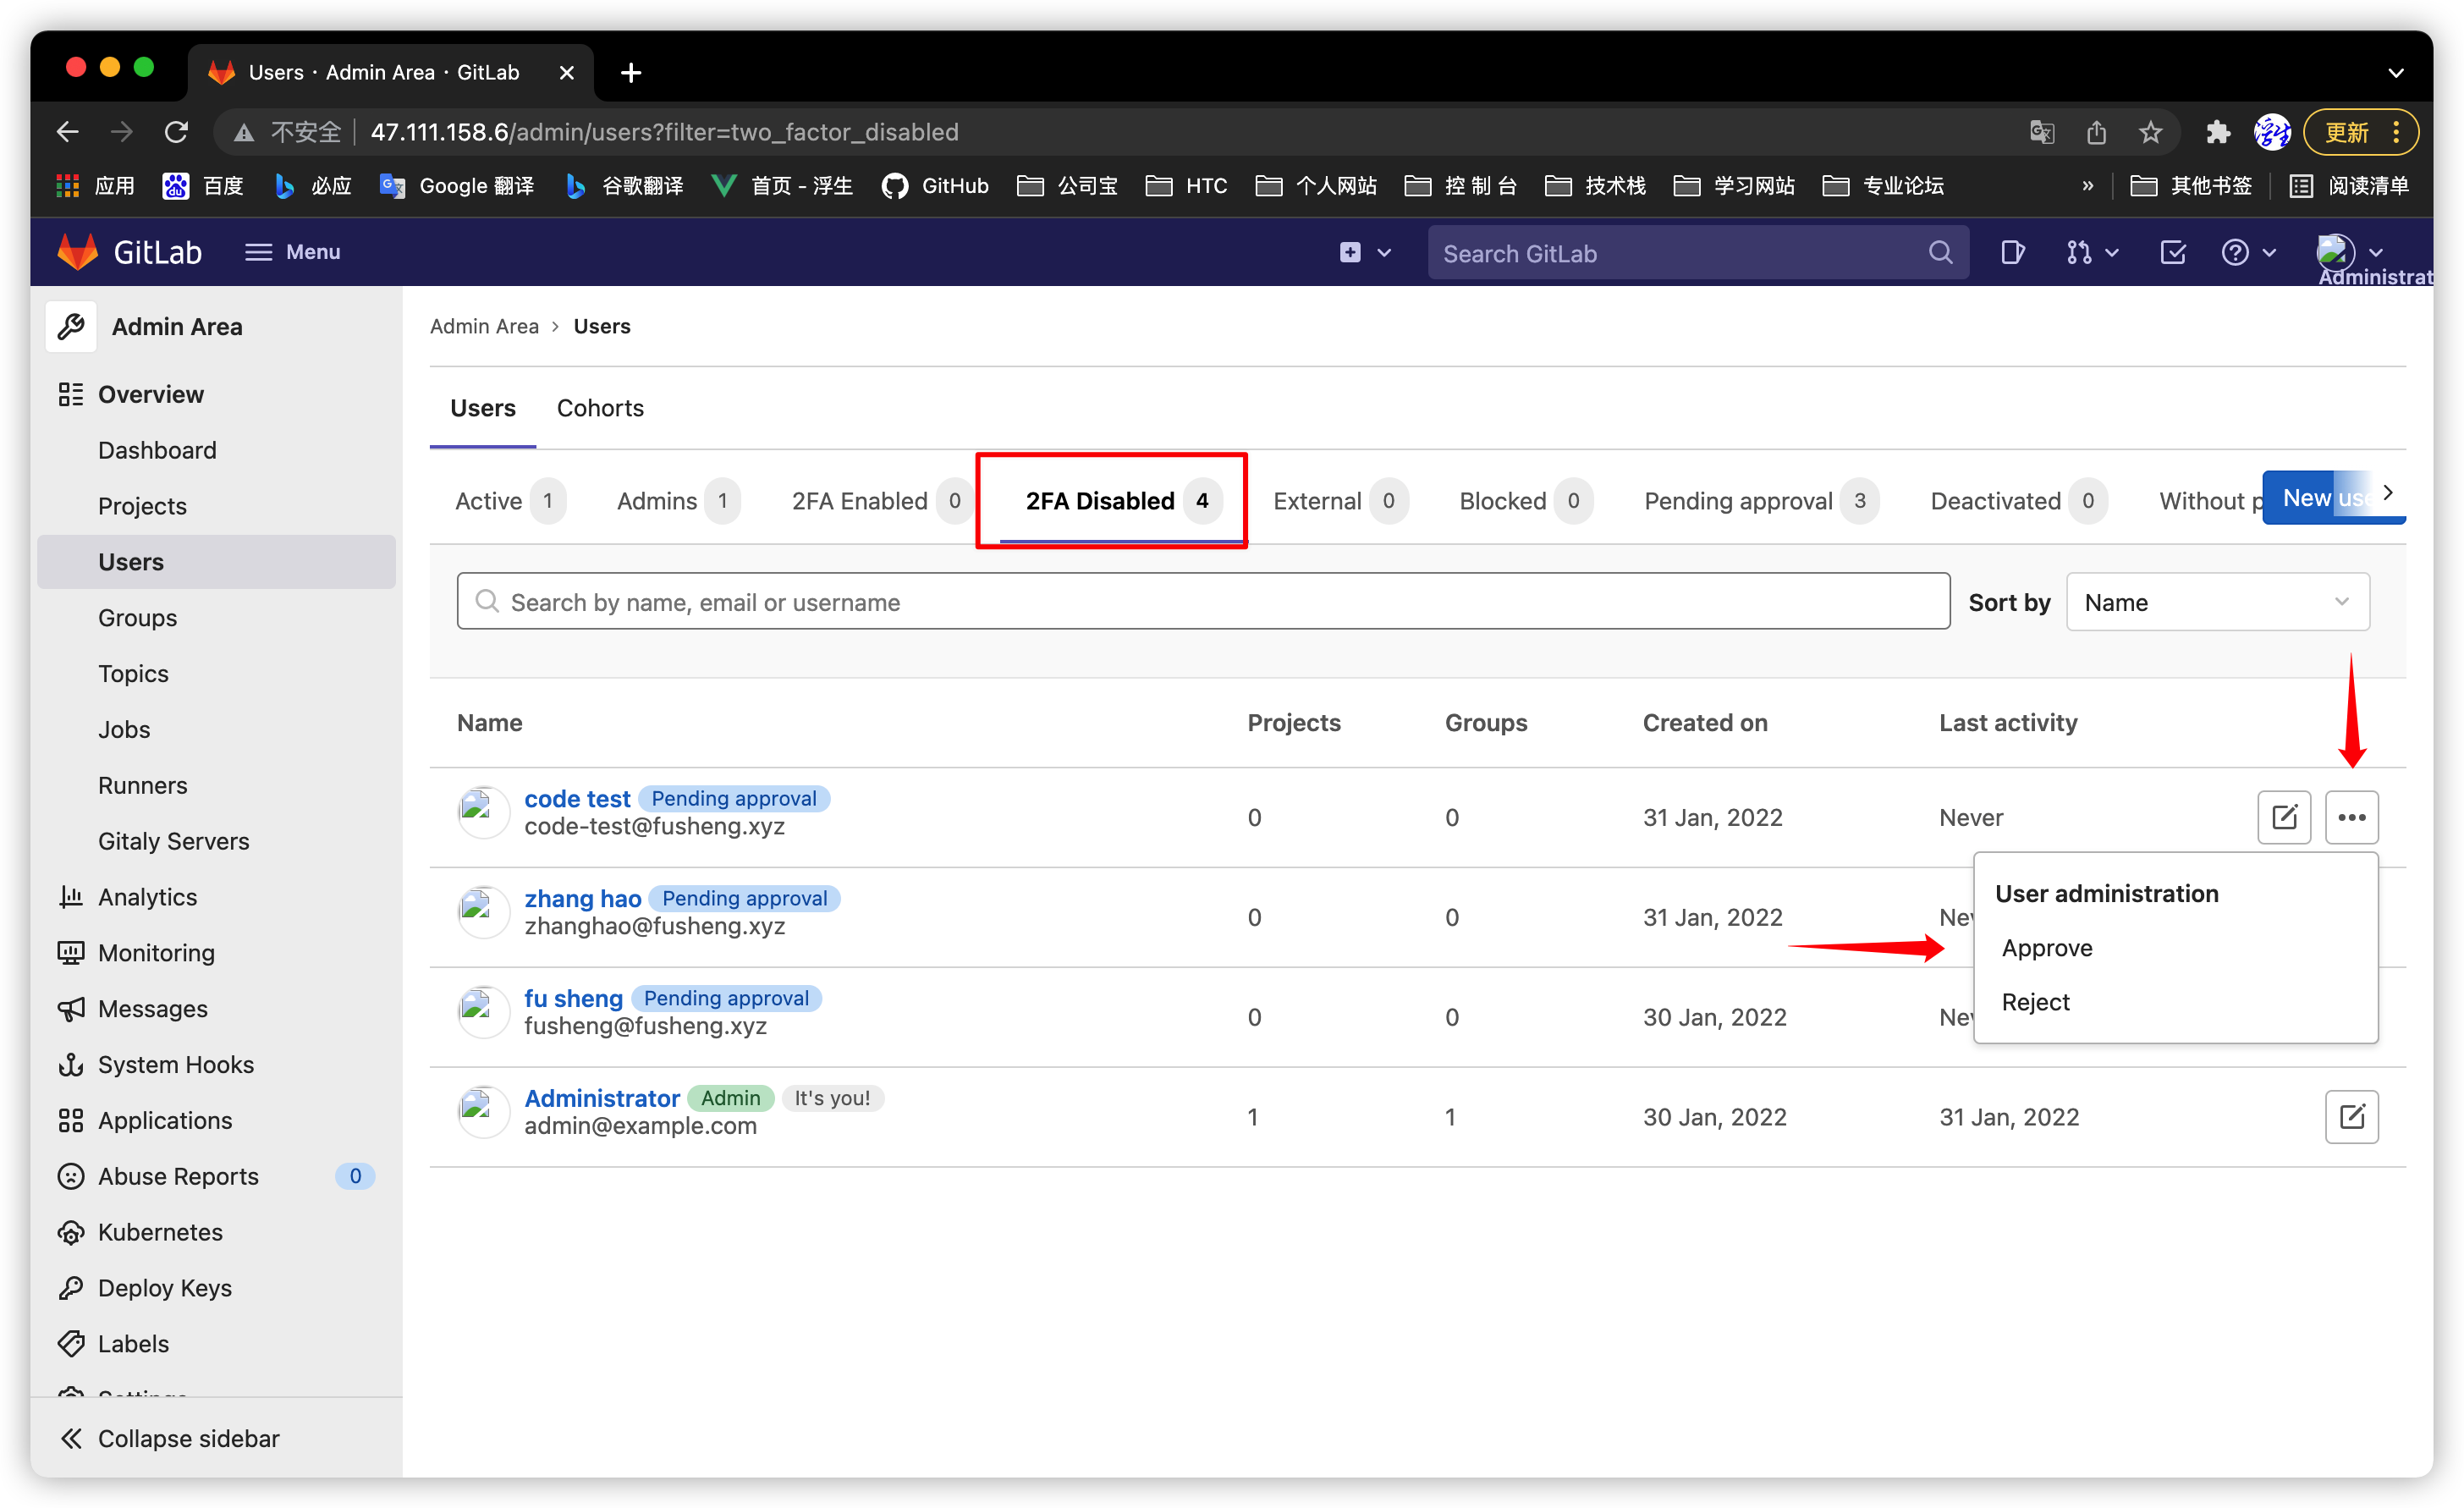
Task: Click the Monitoring screen icon
Action: (x=71, y=953)
